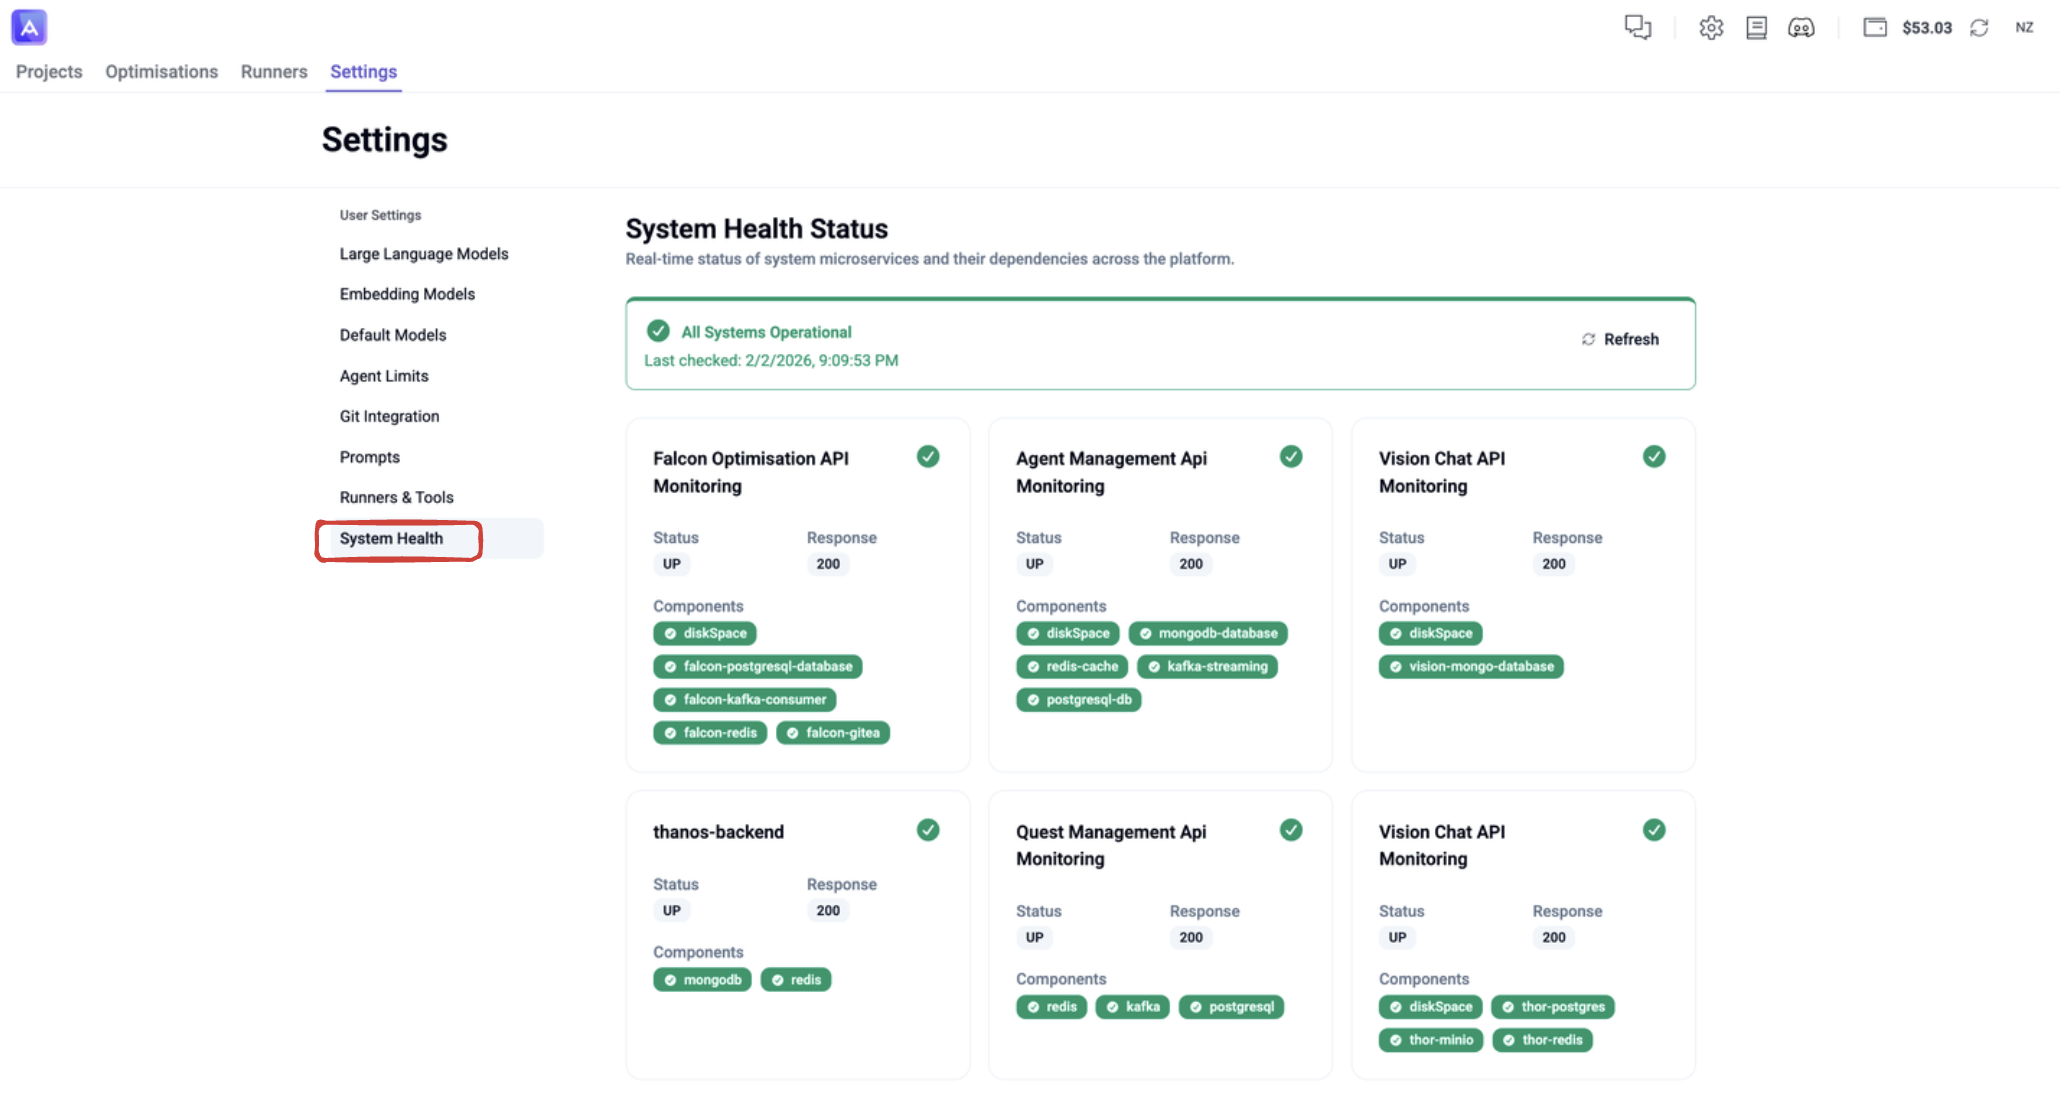The height and width of the screenshot is (1098, 2060).
Task: Select Large Language Models in the sidebar
Action: (x=423, y=253)
